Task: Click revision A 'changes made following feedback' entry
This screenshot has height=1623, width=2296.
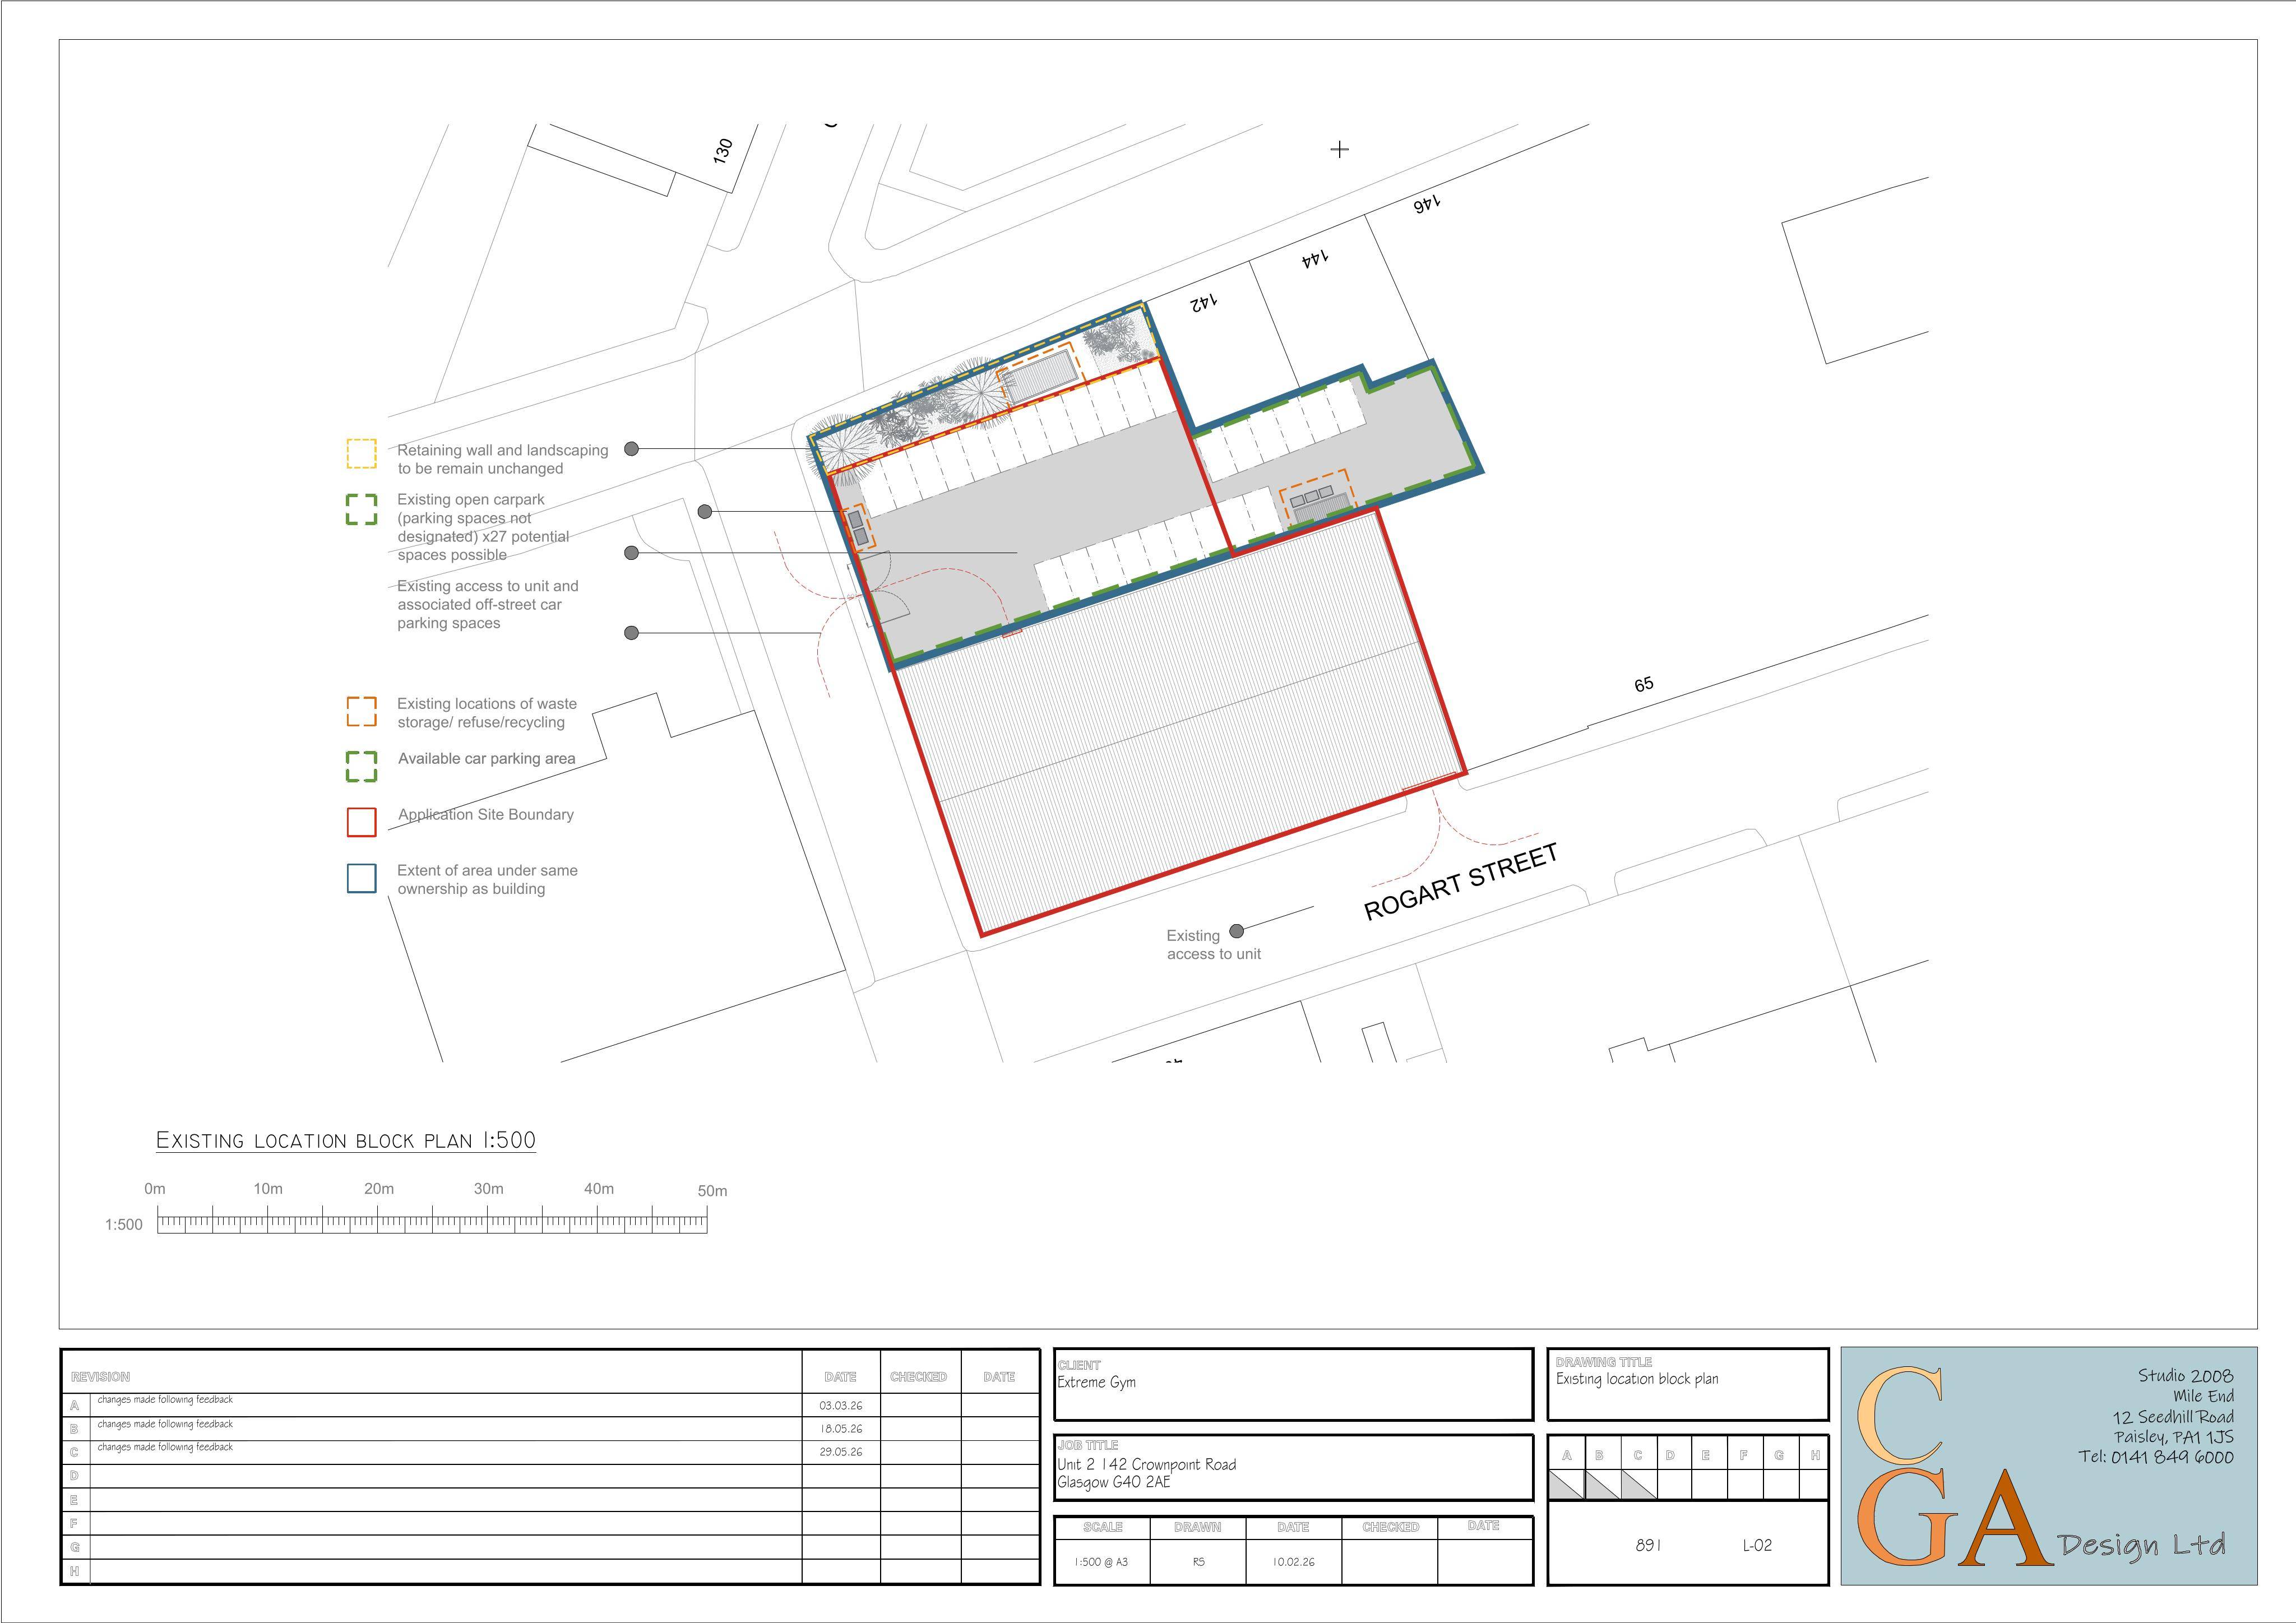Action: (x=165, y=1400)
